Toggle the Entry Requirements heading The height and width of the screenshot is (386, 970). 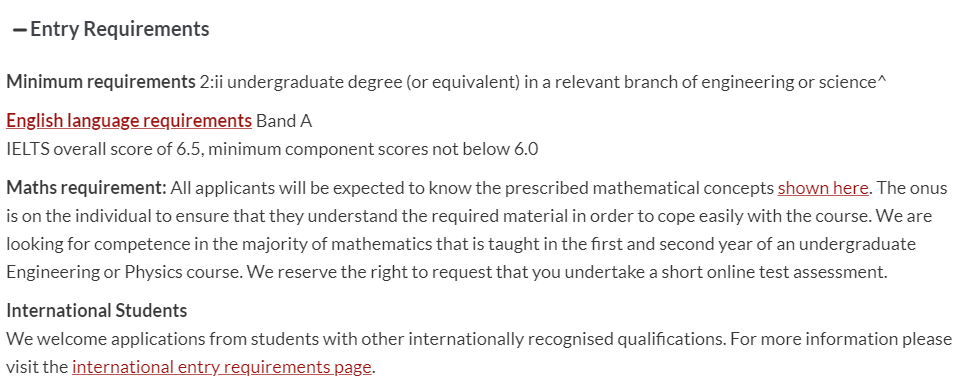119,29
